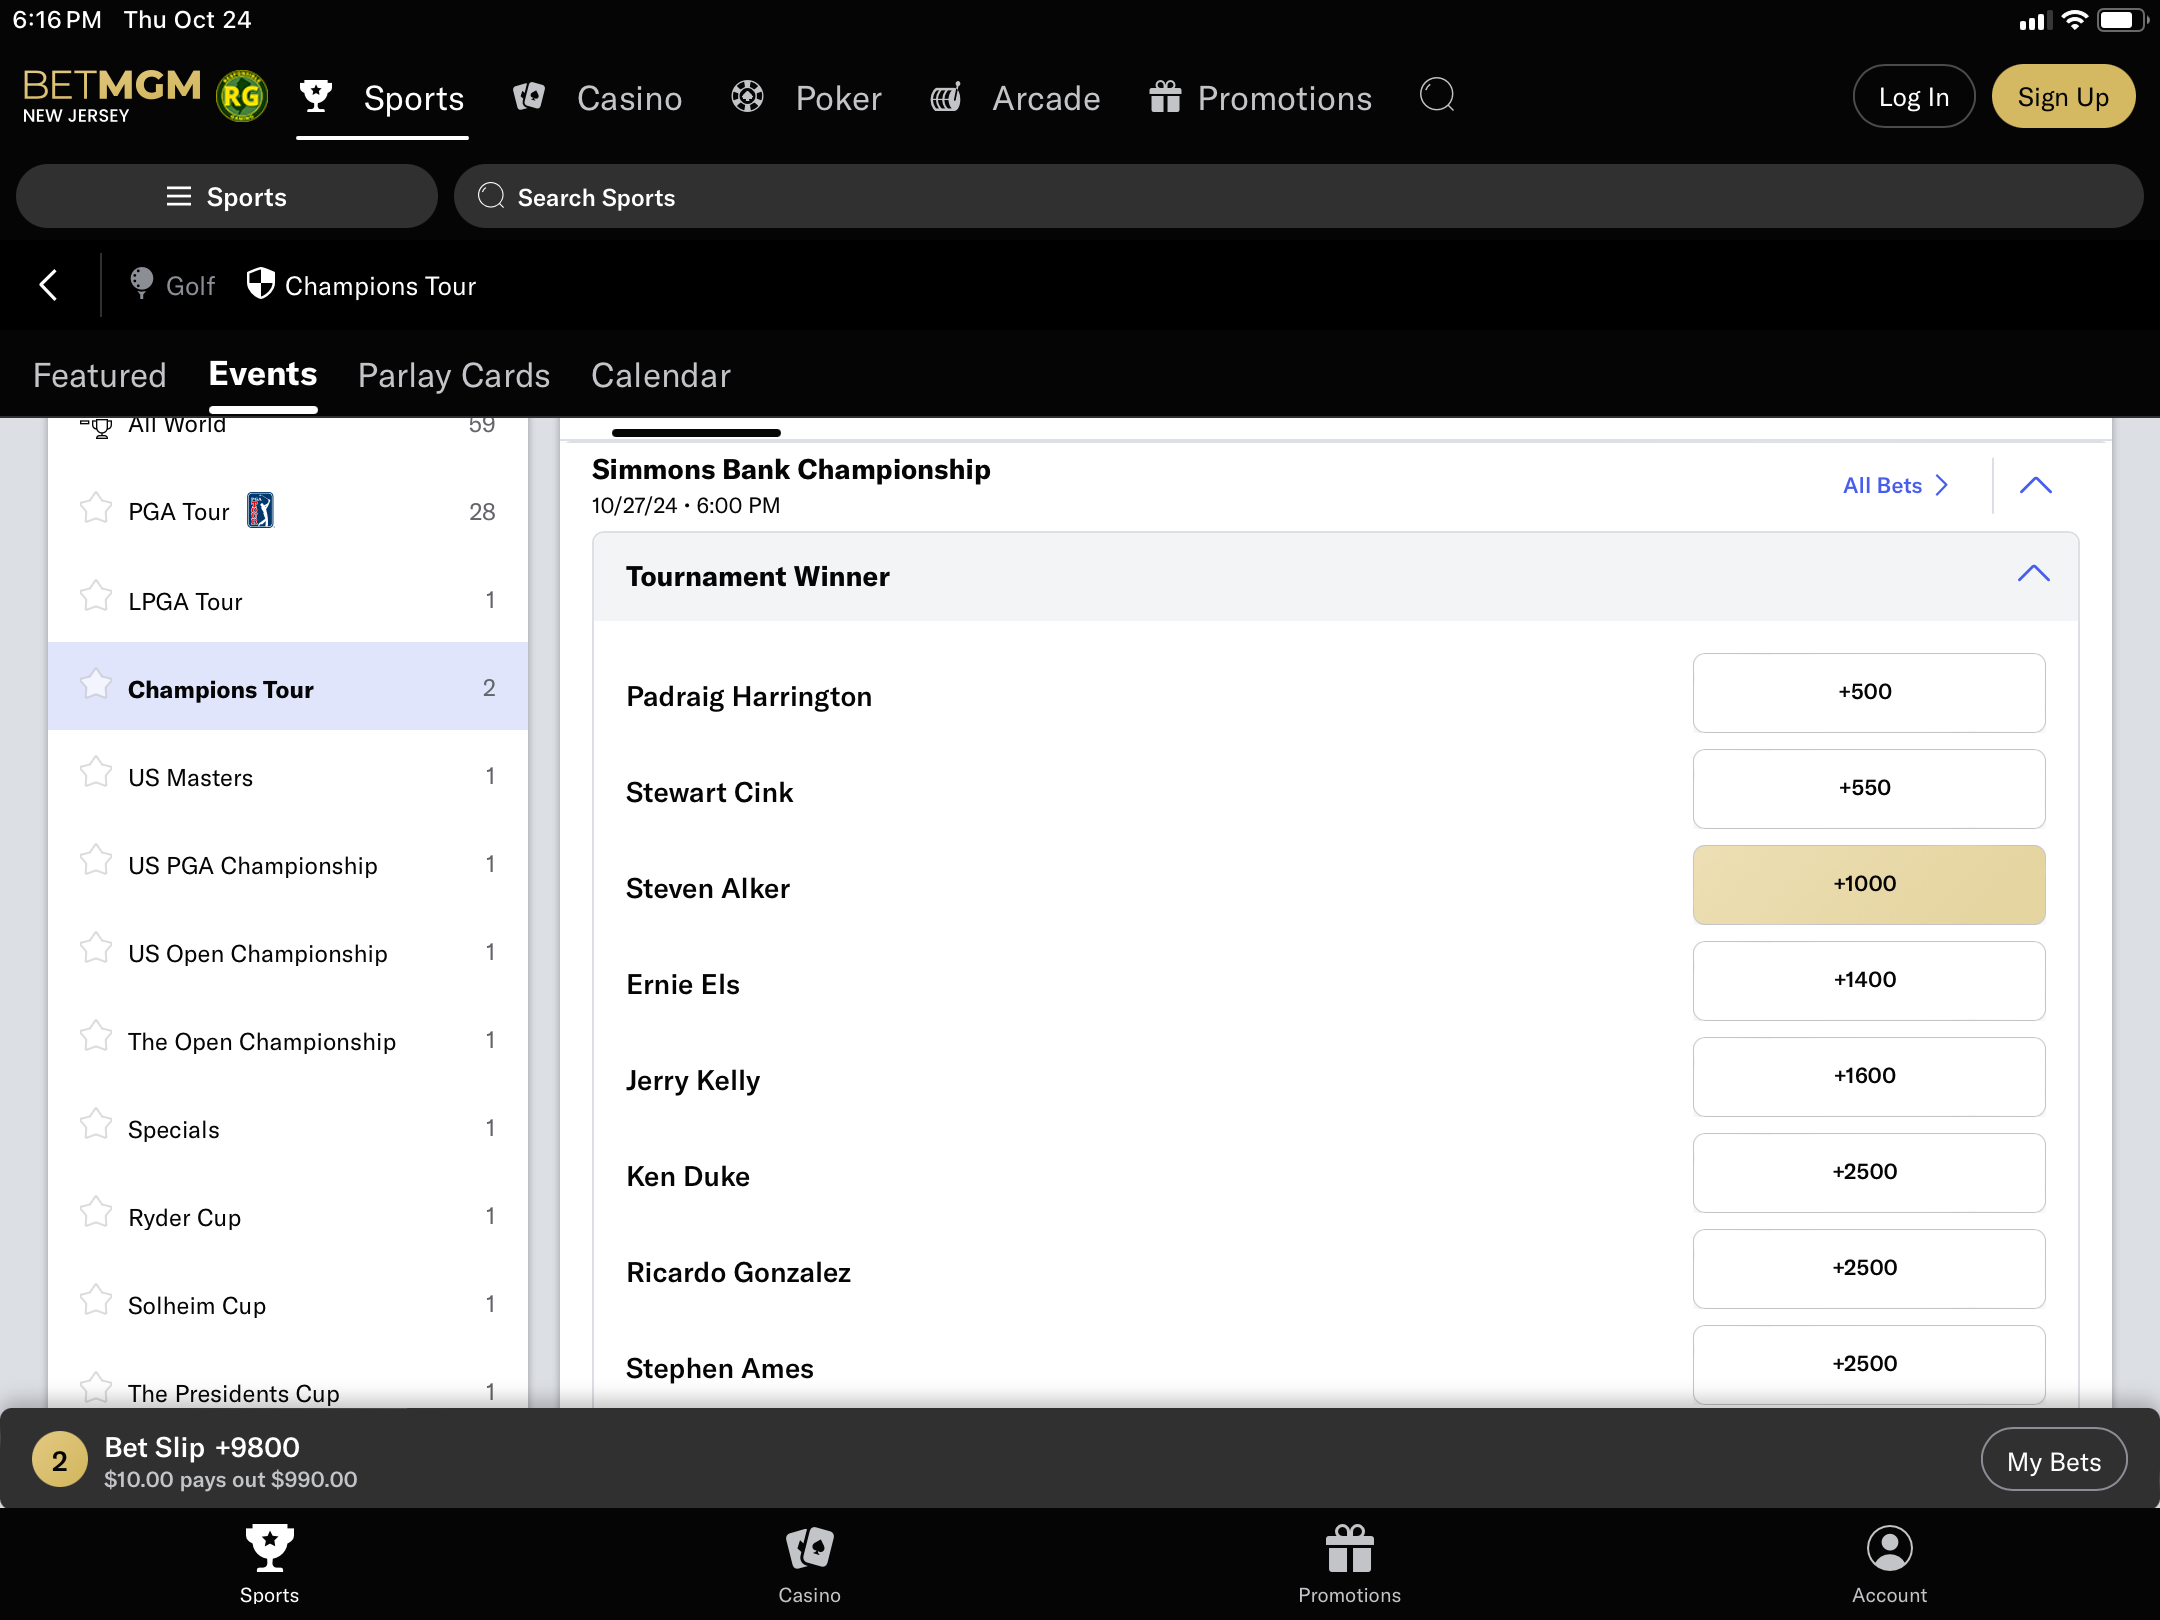Favorite US Open Championship with its star
Viewport: 2160px width, 1620px height.
[96, 949]
